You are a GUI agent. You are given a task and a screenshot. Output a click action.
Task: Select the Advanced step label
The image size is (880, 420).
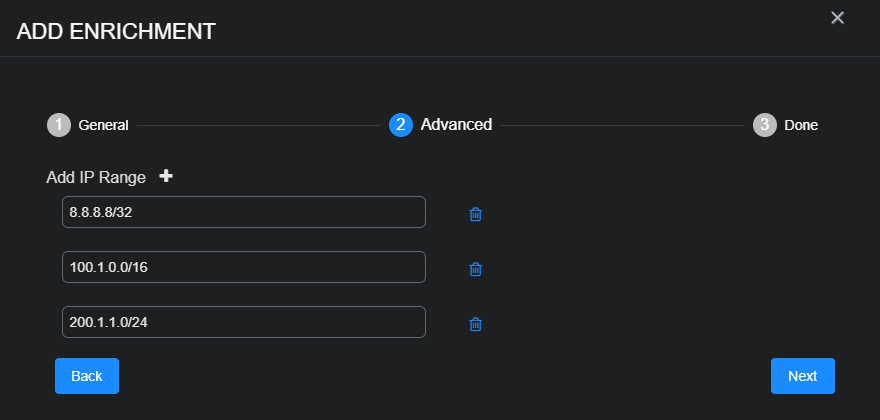(456, 125)
